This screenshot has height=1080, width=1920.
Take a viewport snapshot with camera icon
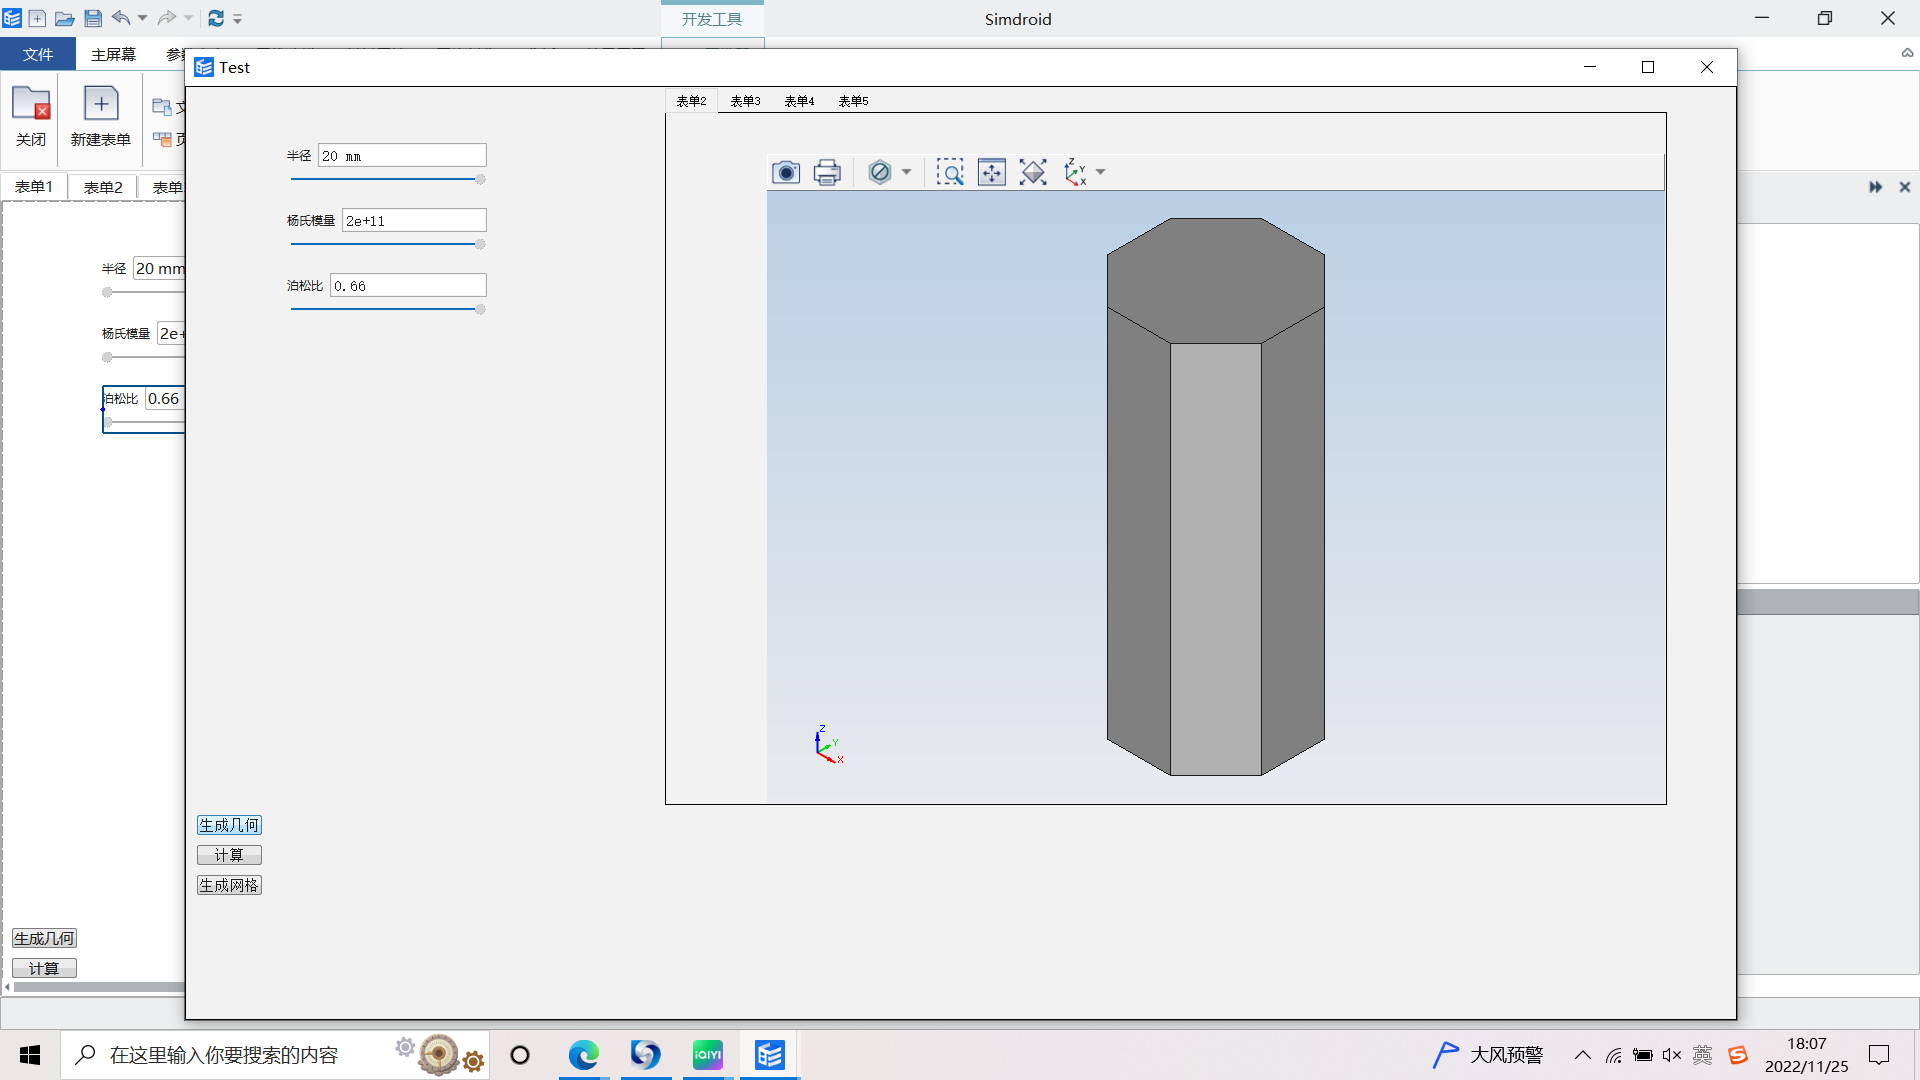[x=786, y=172]
